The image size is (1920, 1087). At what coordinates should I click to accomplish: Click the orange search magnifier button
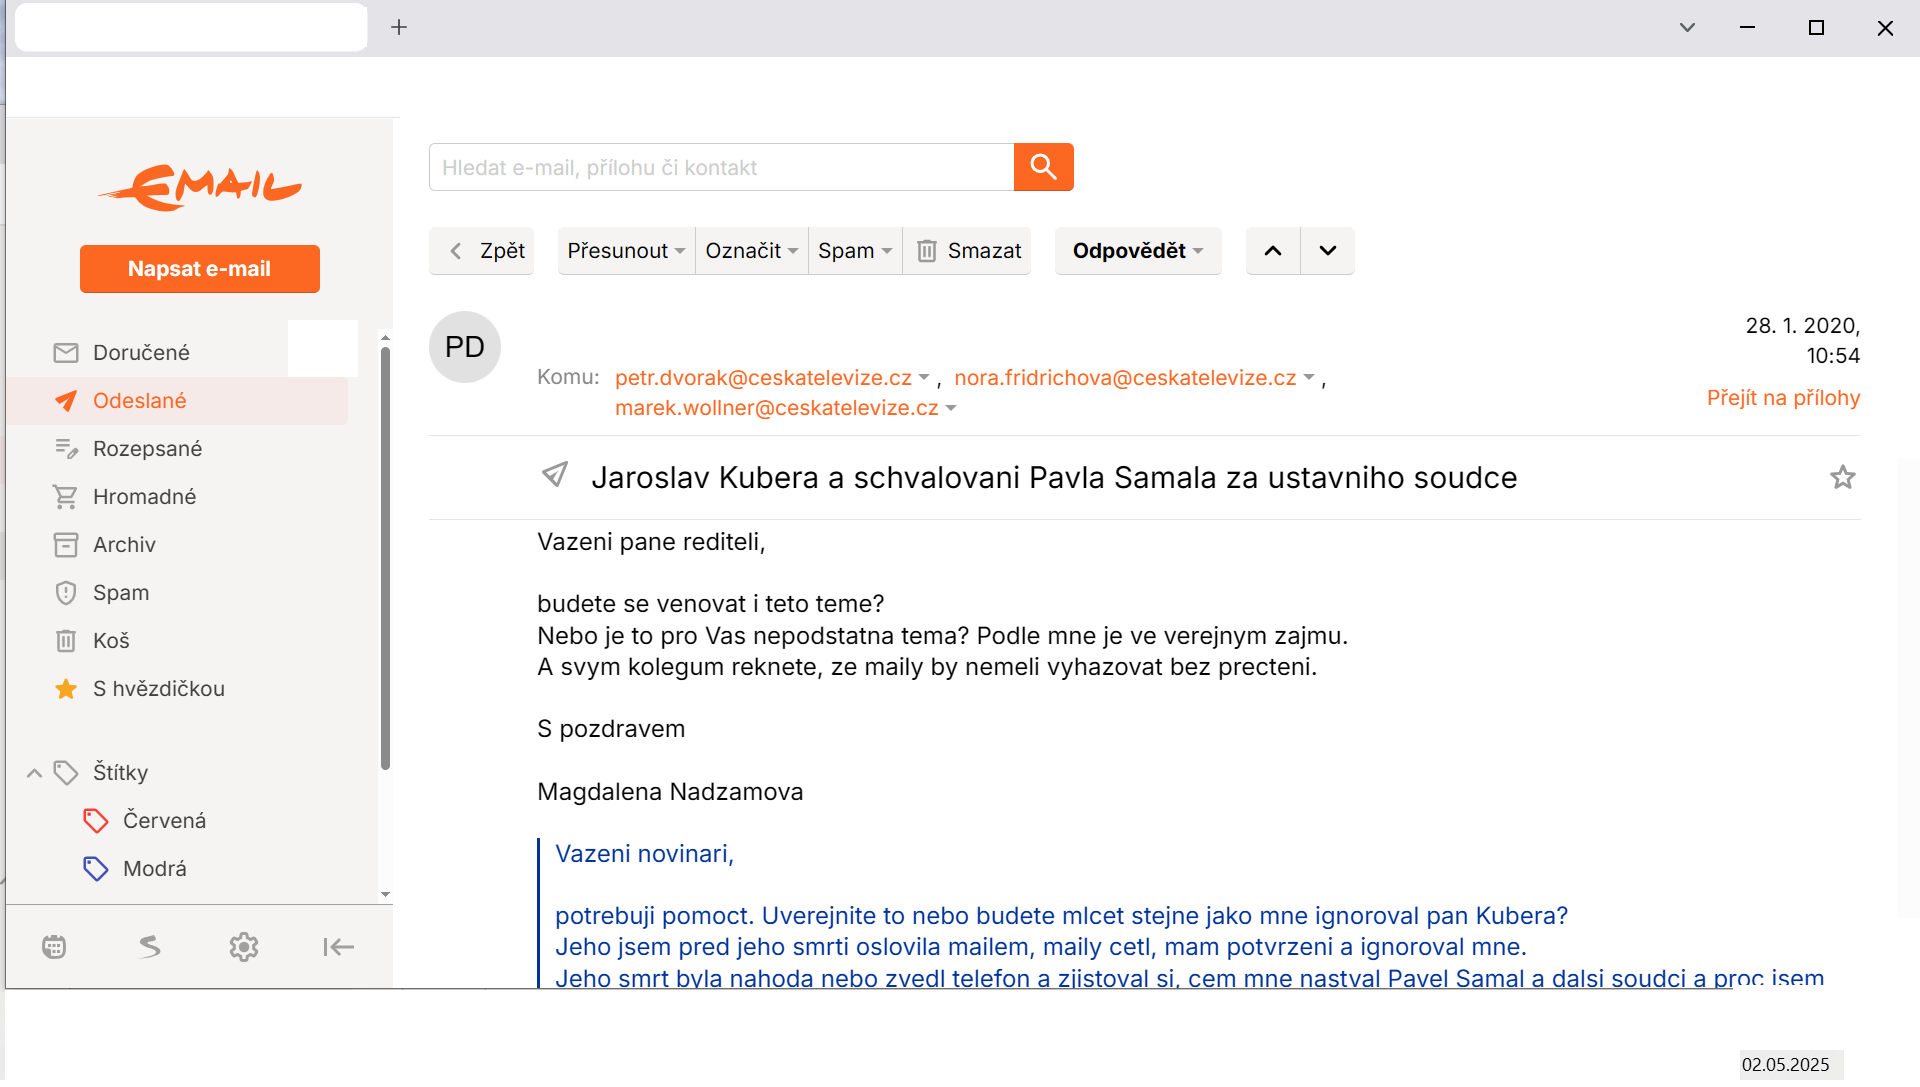coord(1043,167)
